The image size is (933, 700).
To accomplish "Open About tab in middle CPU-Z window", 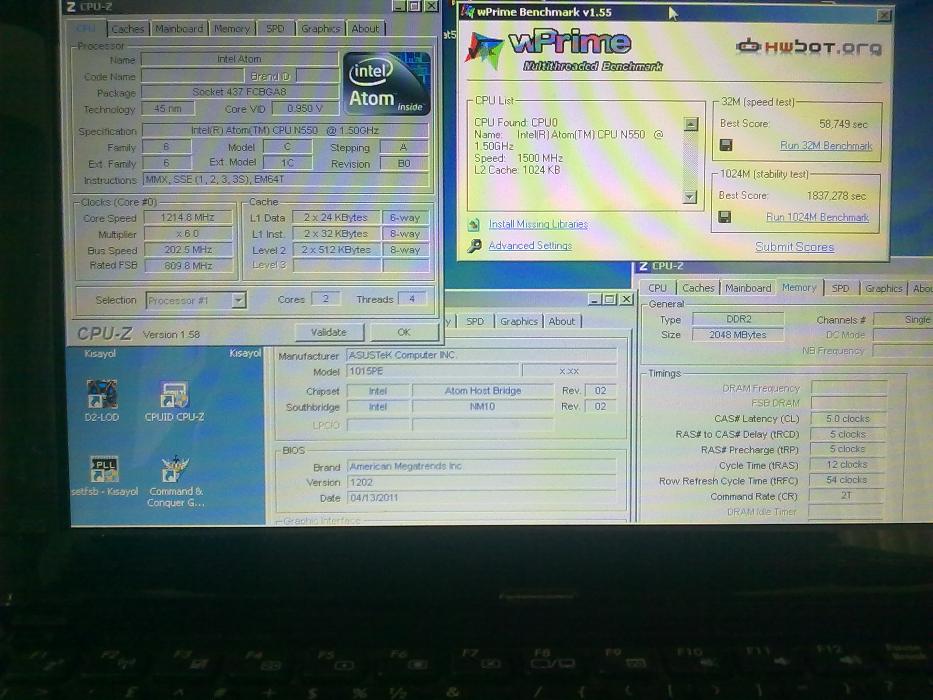I will [562, 321].
